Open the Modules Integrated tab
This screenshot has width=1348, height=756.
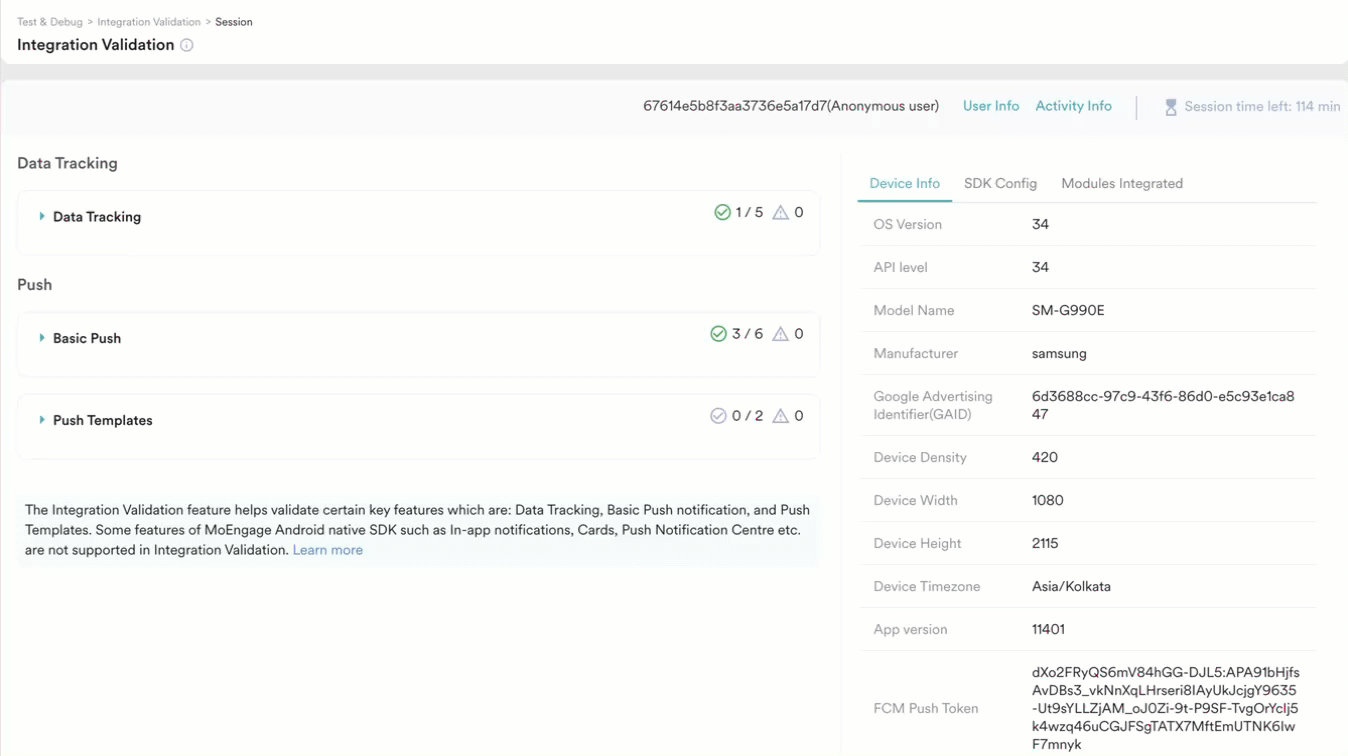point(1121,184)
